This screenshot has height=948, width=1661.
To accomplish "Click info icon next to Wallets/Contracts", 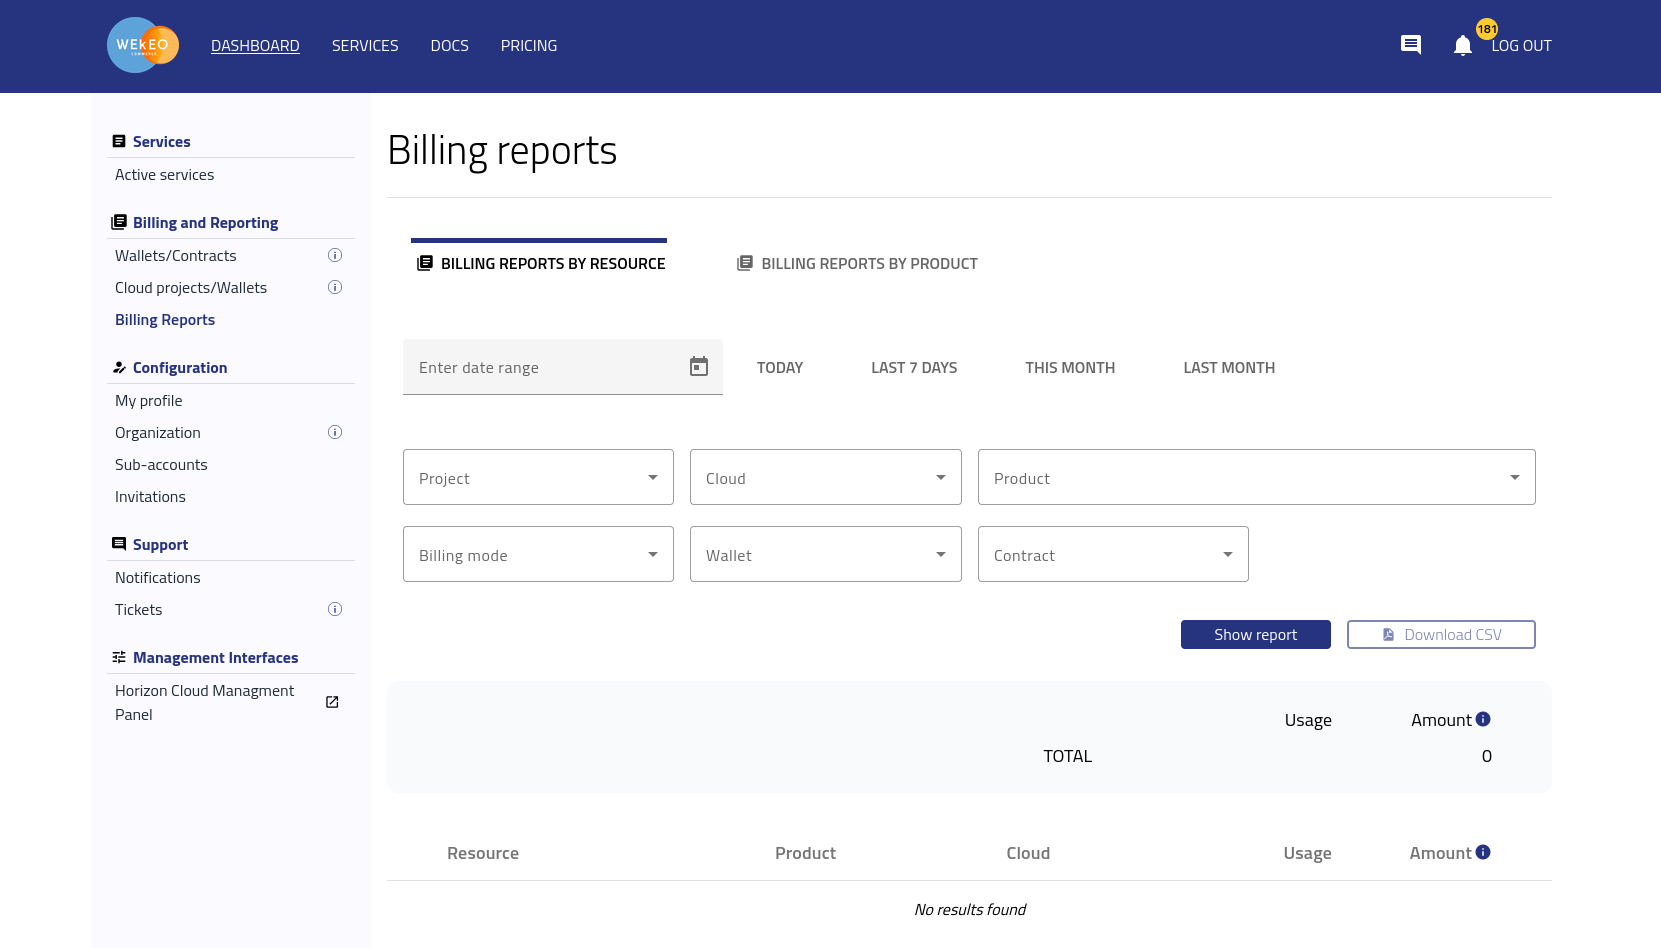I will click(x=335, y=256).
